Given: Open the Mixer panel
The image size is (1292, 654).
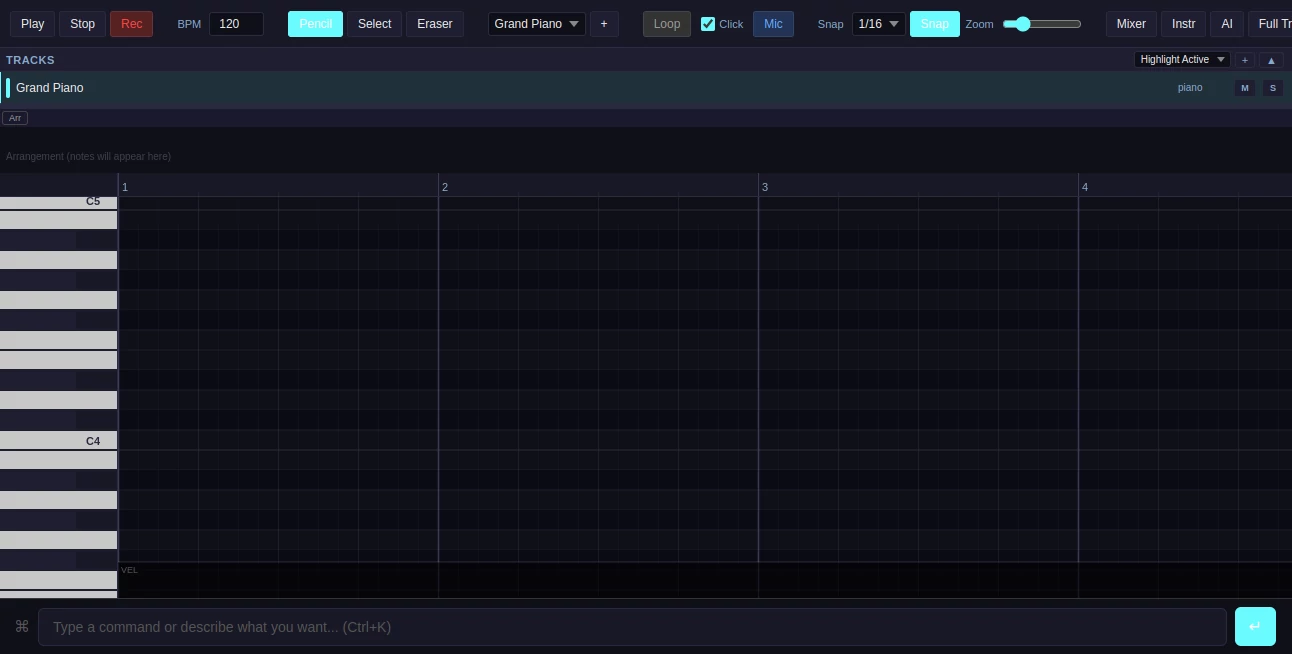Looking at the screenshot, I should click(x=1131, y=24).
